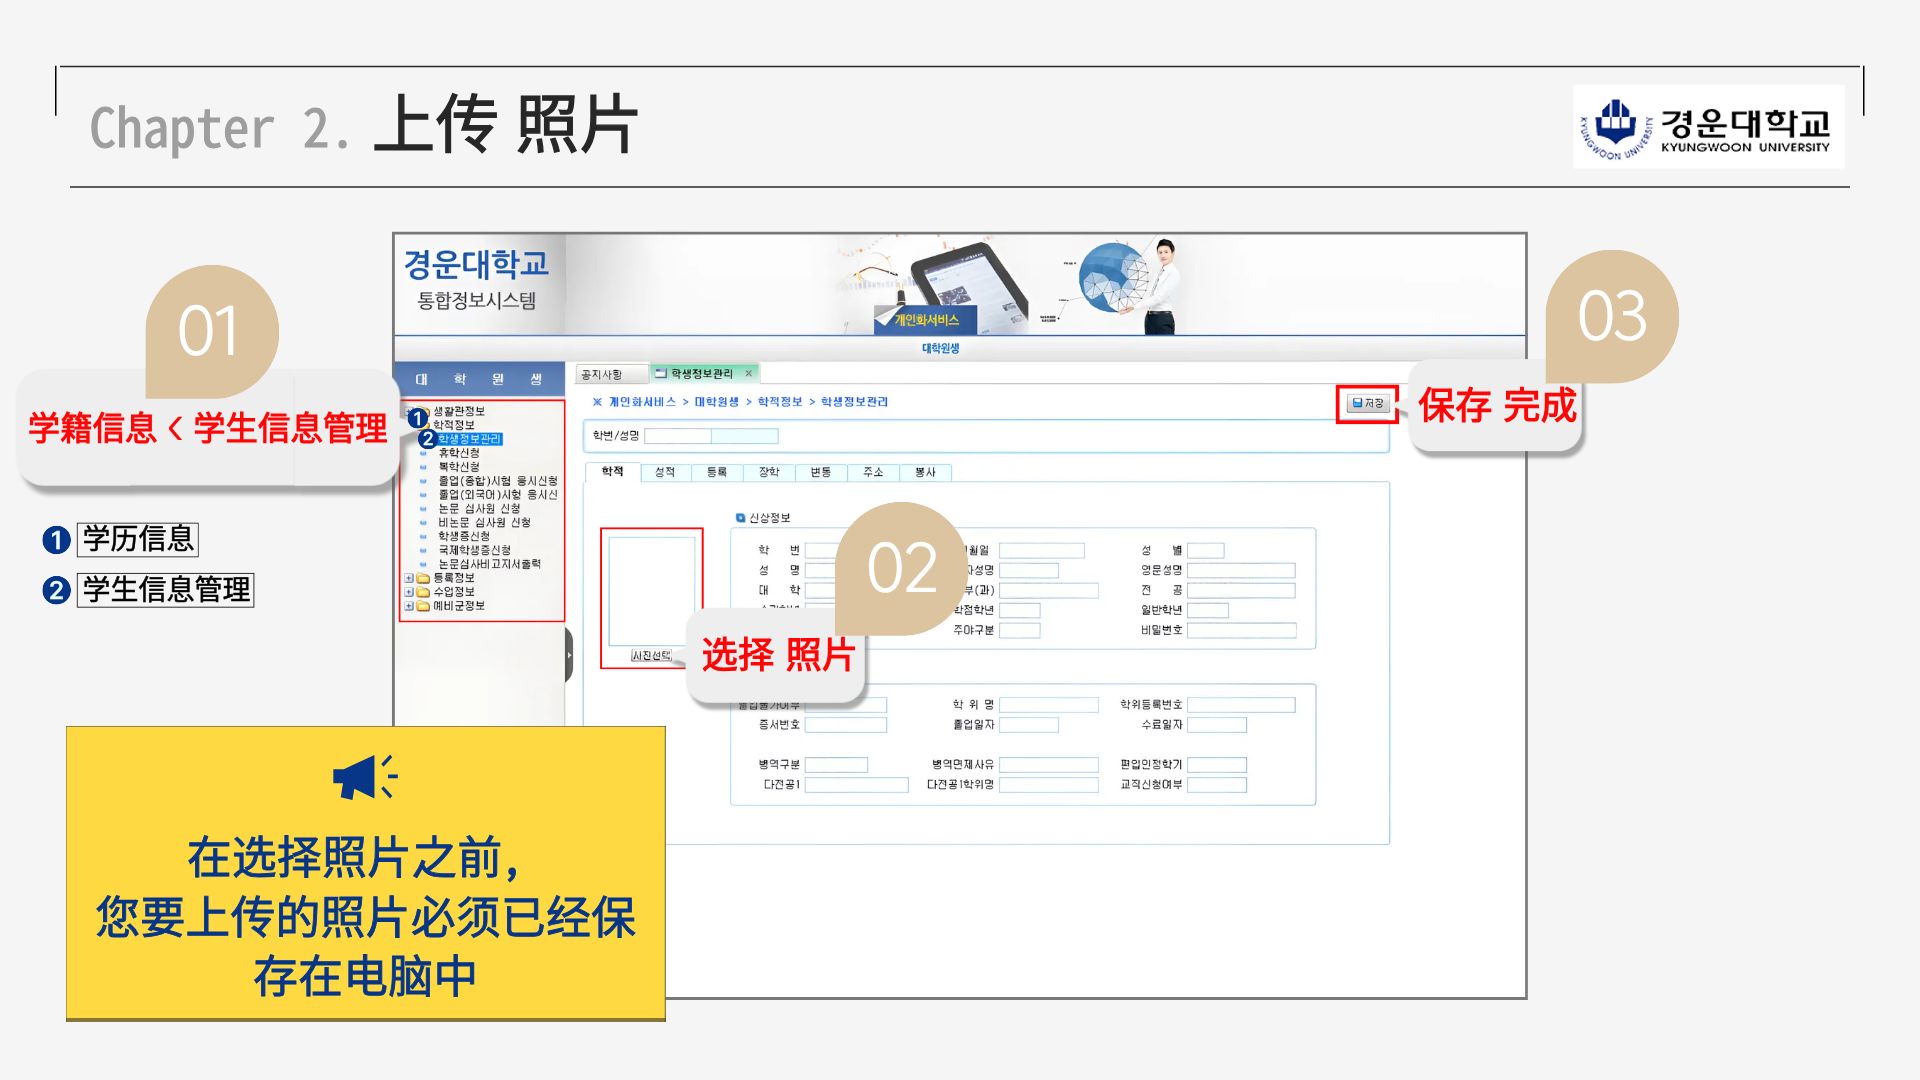This screenshot has width=1920, height=1080.
Task: Click the empty photo preview box
Action: 652,592
